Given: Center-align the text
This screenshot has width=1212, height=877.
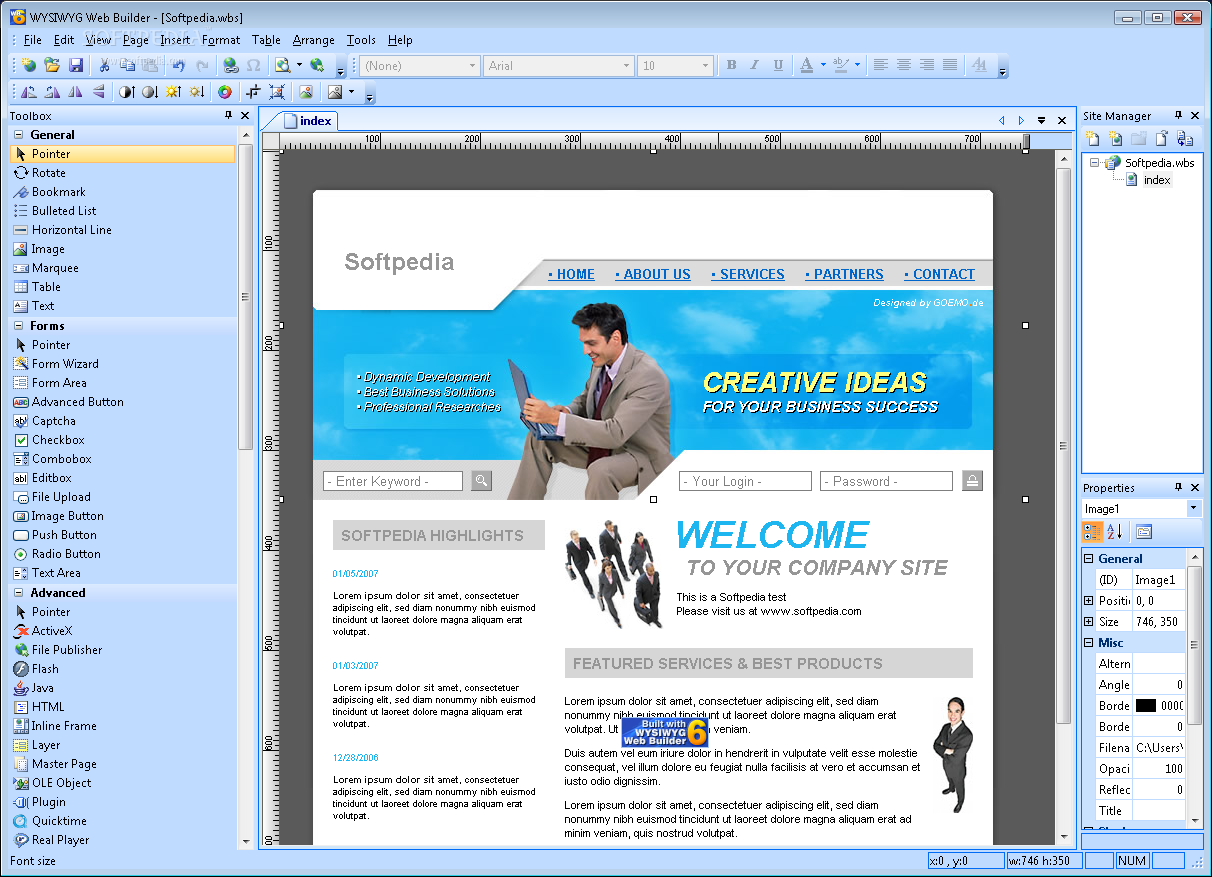Looking at the screenshot, I should 904,65.
